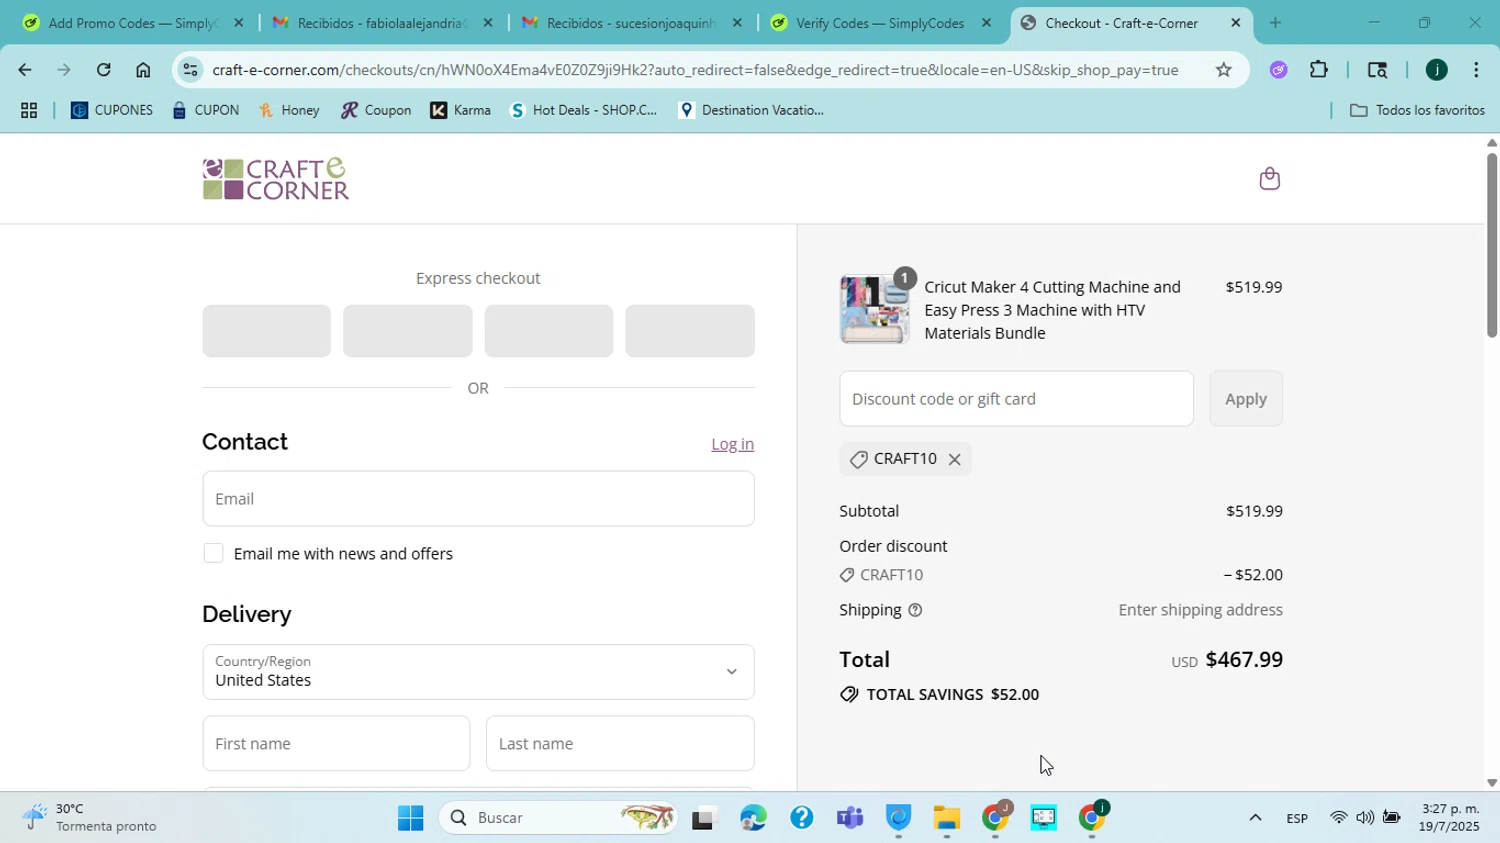Open Todos los favoritos folder
The width and height of the screenshot is (1500, 843).
[x=1417, y=111]
